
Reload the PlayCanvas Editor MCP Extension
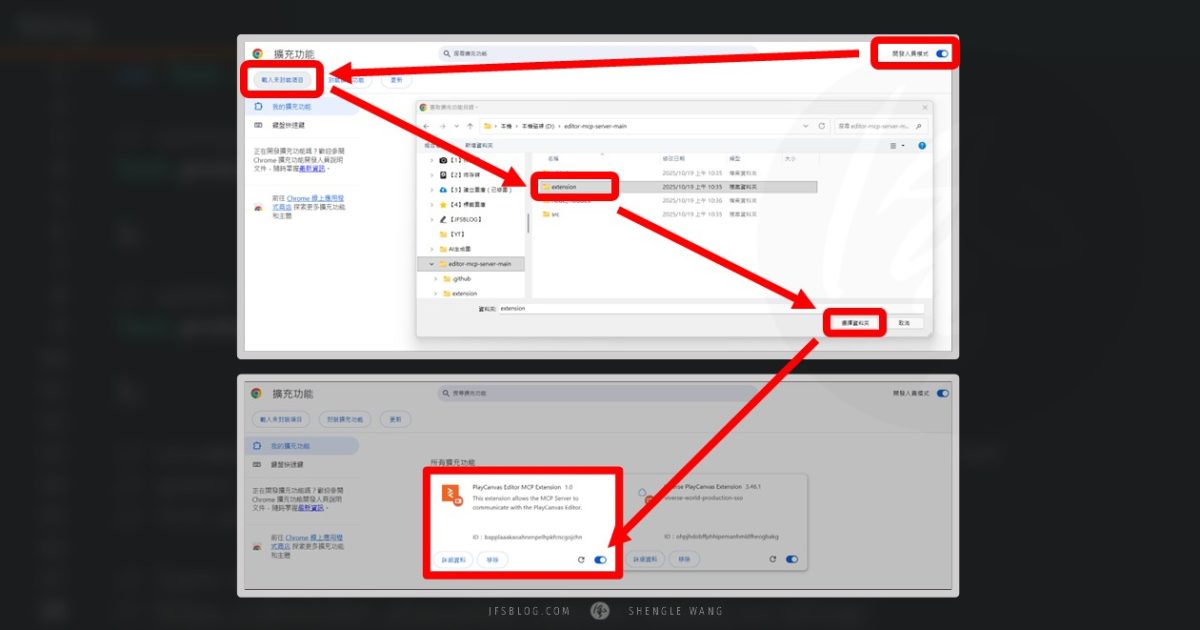pos(581,560)
